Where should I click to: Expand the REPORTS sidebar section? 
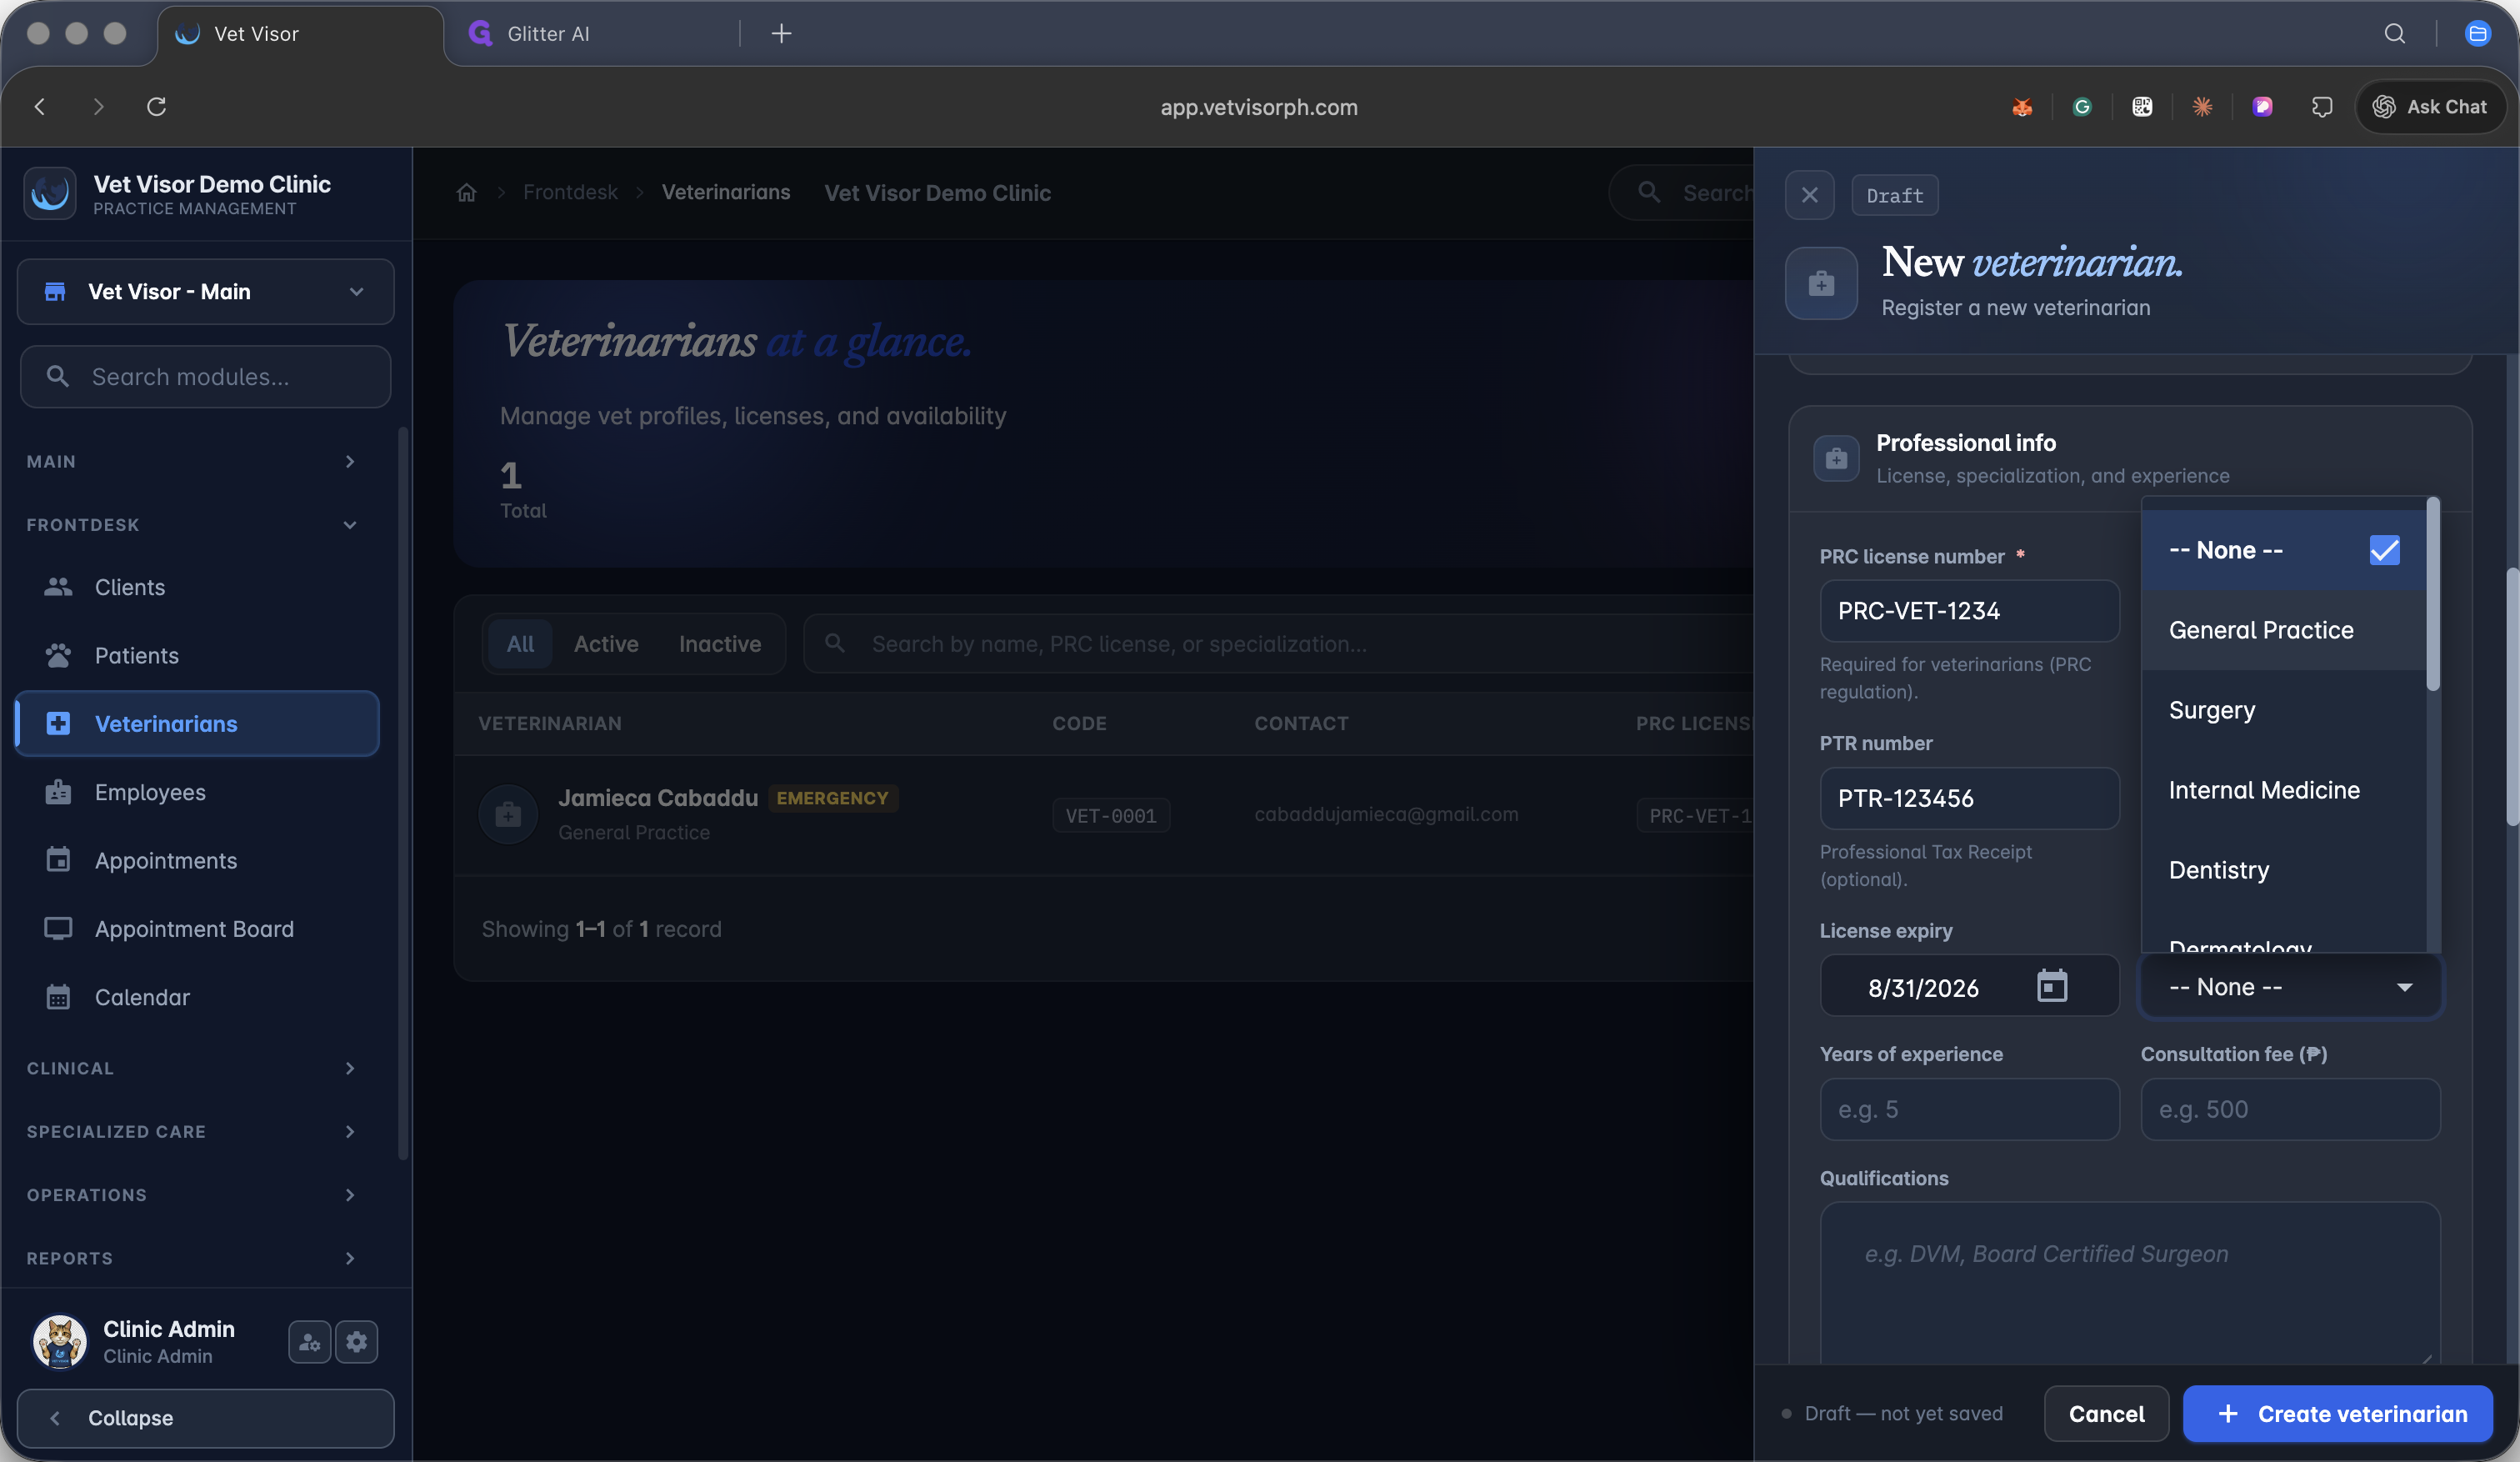click(192, 1257)
